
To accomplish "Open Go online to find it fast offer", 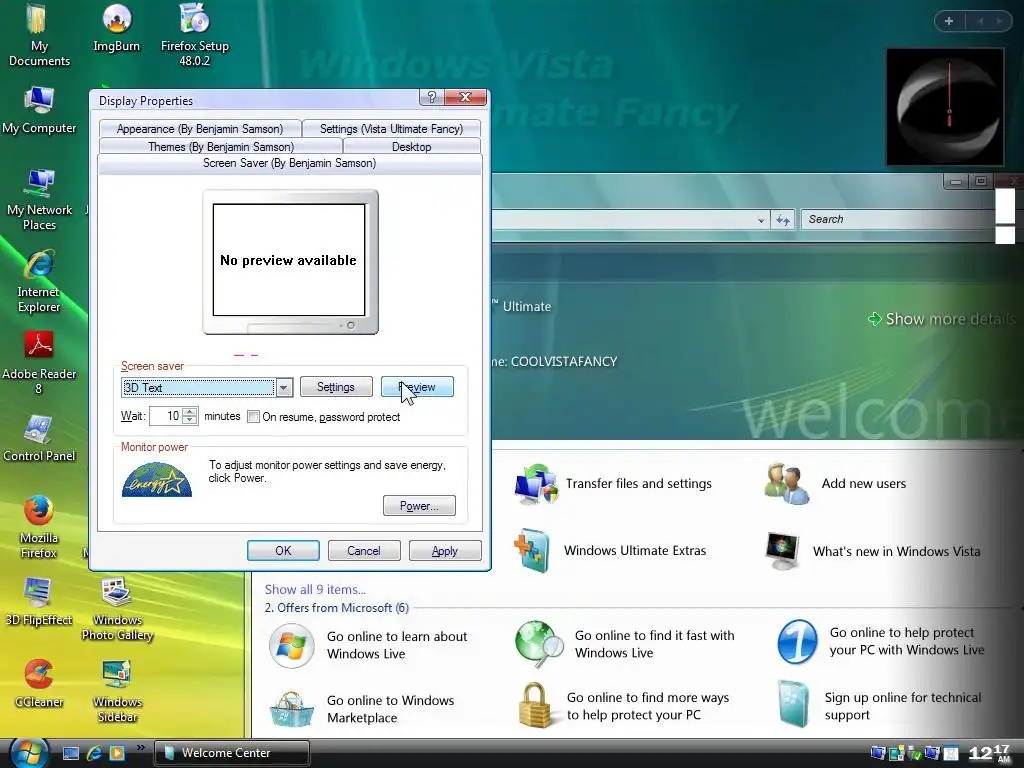I will click(625, 645).
